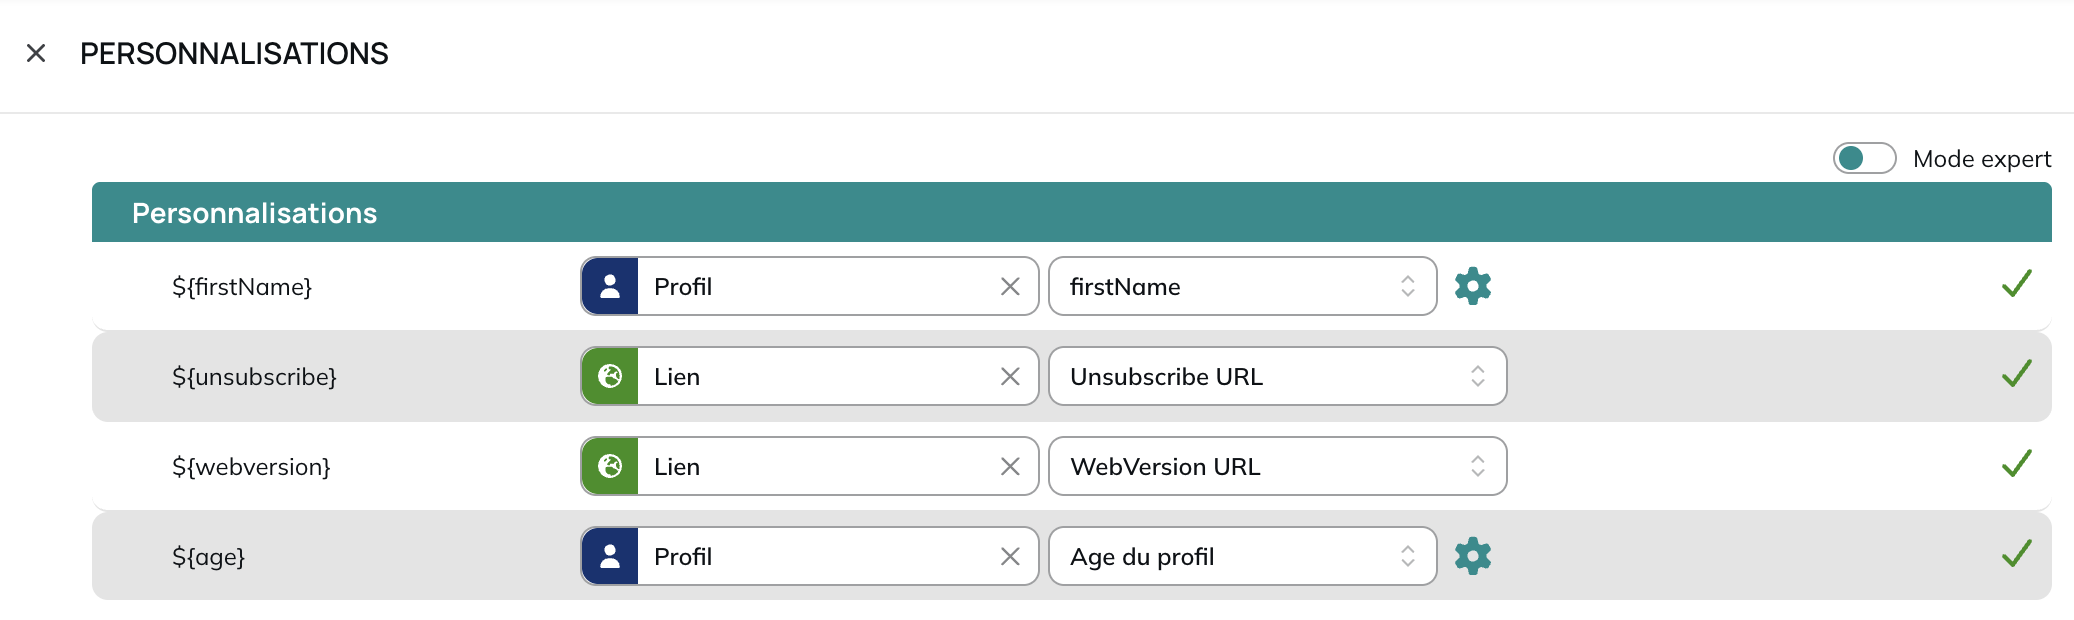Click the green globe icon in webversion row
This screenshot has height=620, width=2074.
point(610,466)
